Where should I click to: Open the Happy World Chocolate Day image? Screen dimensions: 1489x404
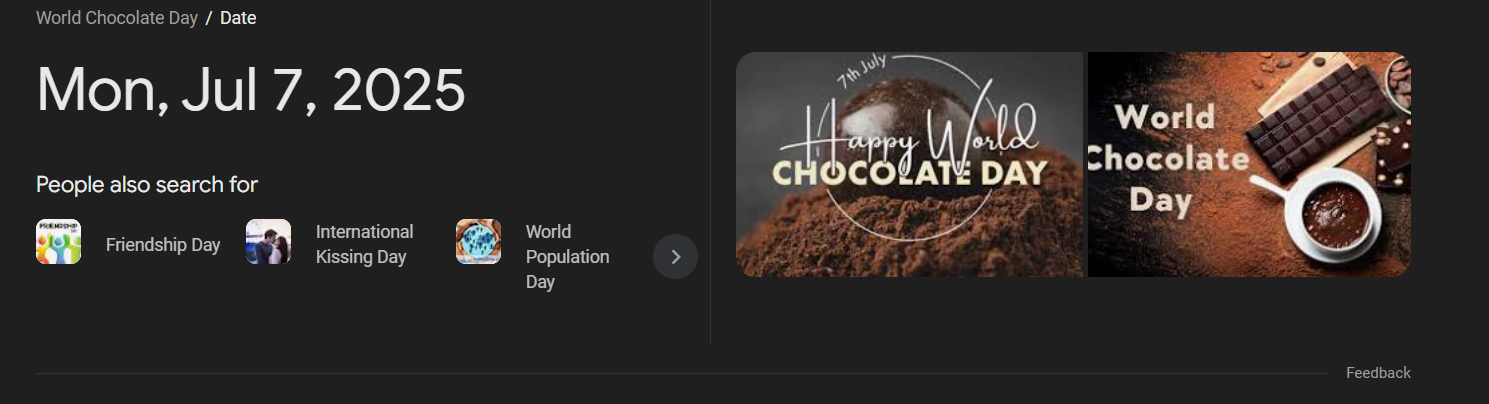(x=910, y=164)
